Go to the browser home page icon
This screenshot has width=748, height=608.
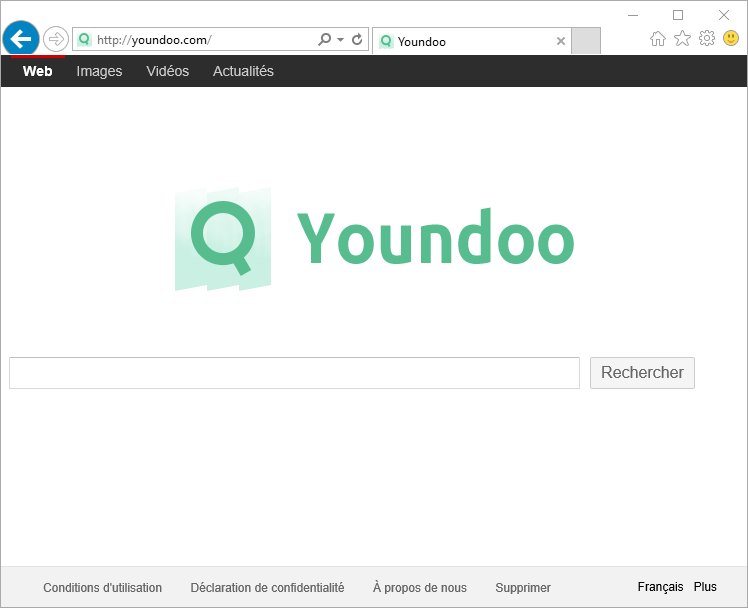point(658,39)
